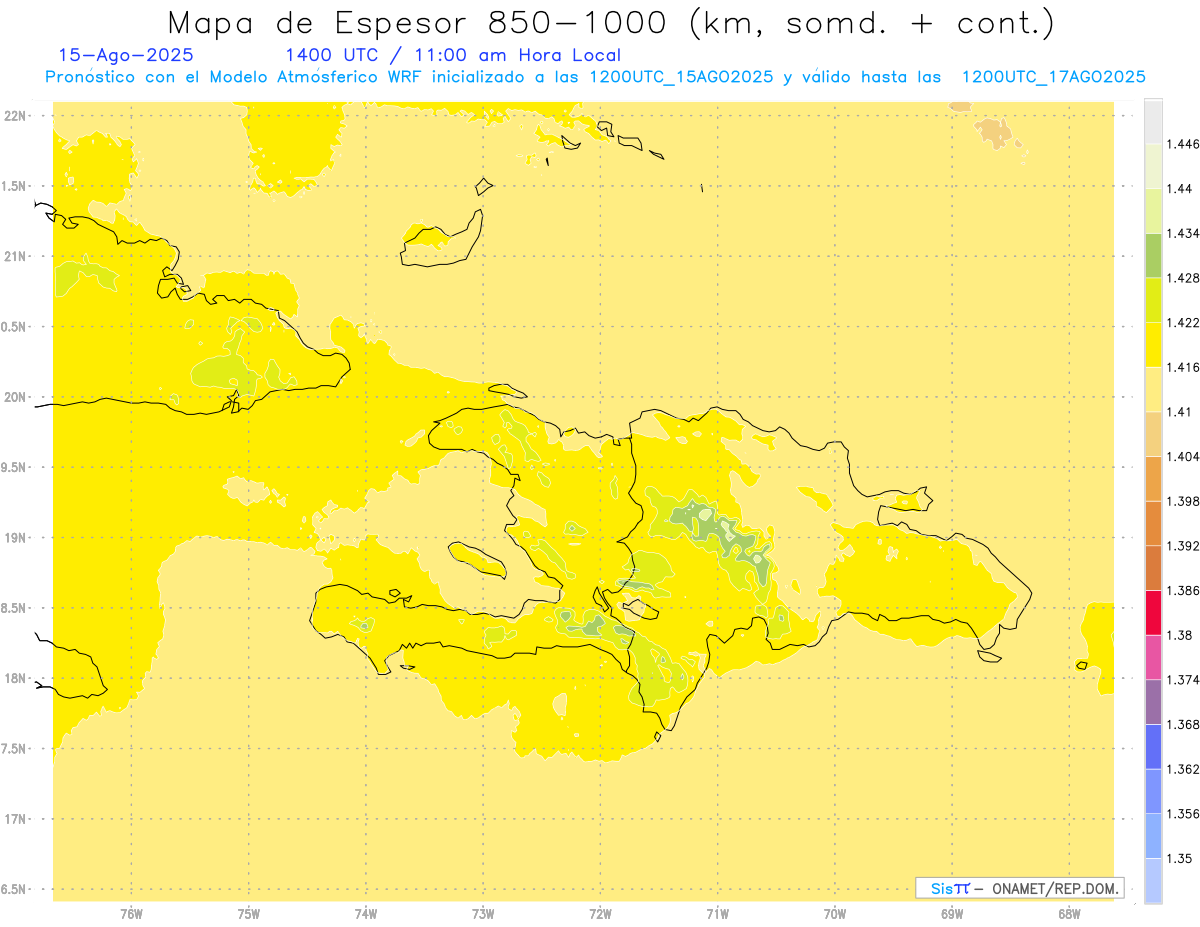The width and height of the screenshot is (1200, 927).
Task: Click the legend value 1.41
Action: point(1180,412)
